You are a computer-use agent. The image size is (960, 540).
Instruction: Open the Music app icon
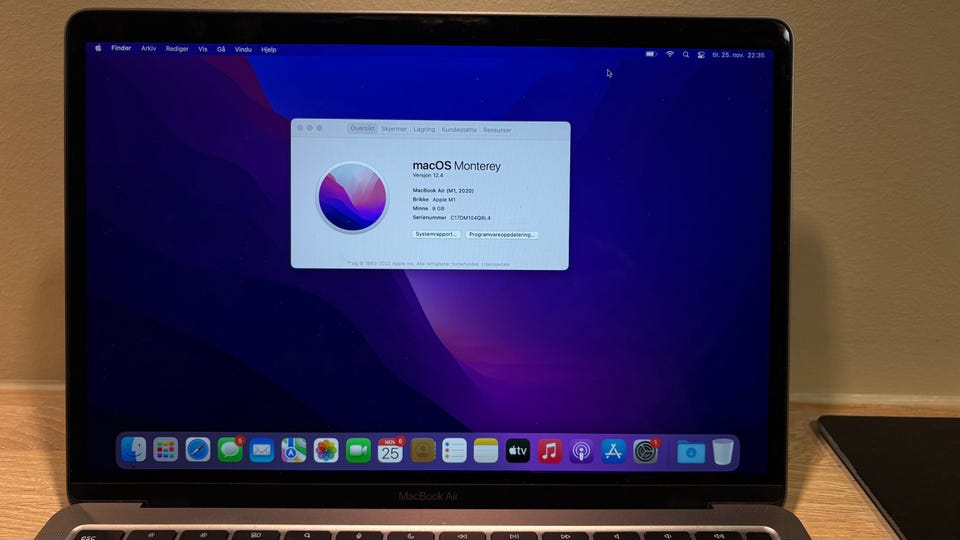pyautogui.click(x=550, y=452)
